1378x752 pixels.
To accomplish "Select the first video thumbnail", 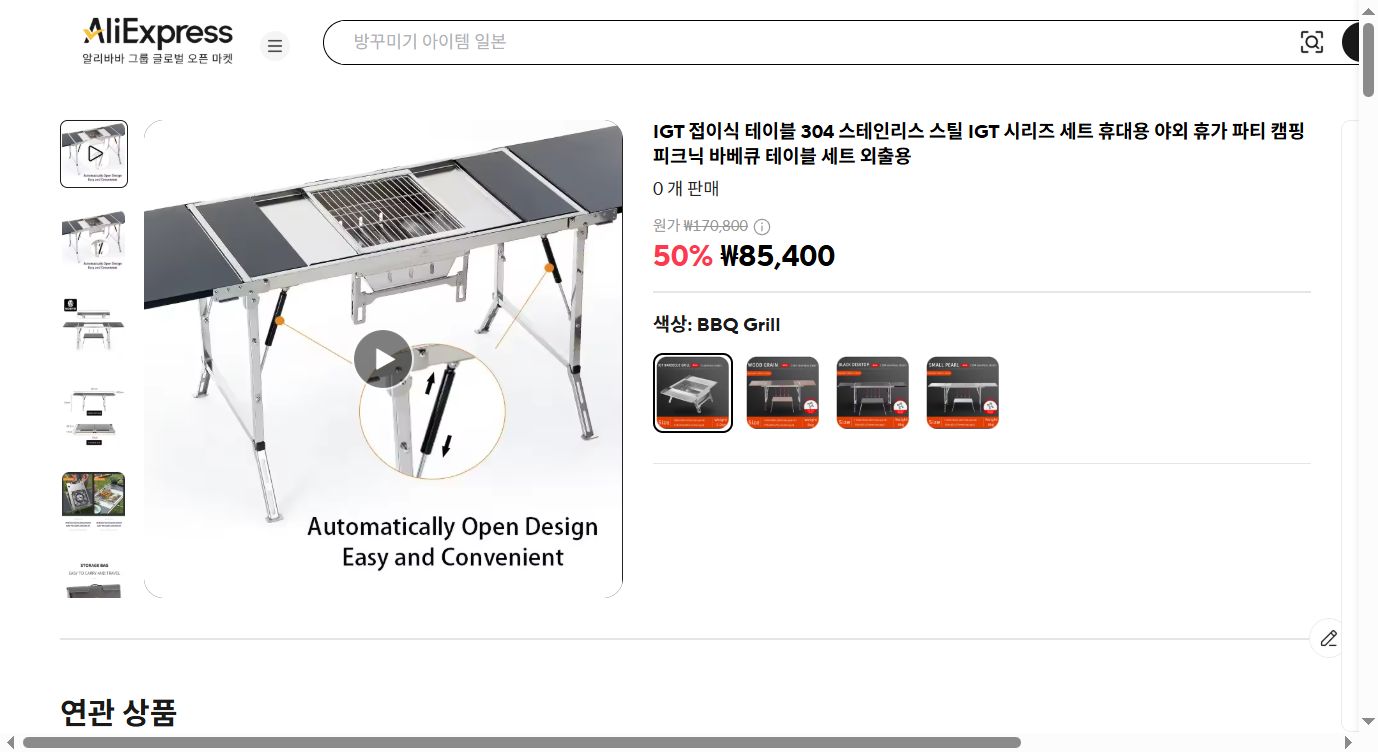I will point(94,154).
